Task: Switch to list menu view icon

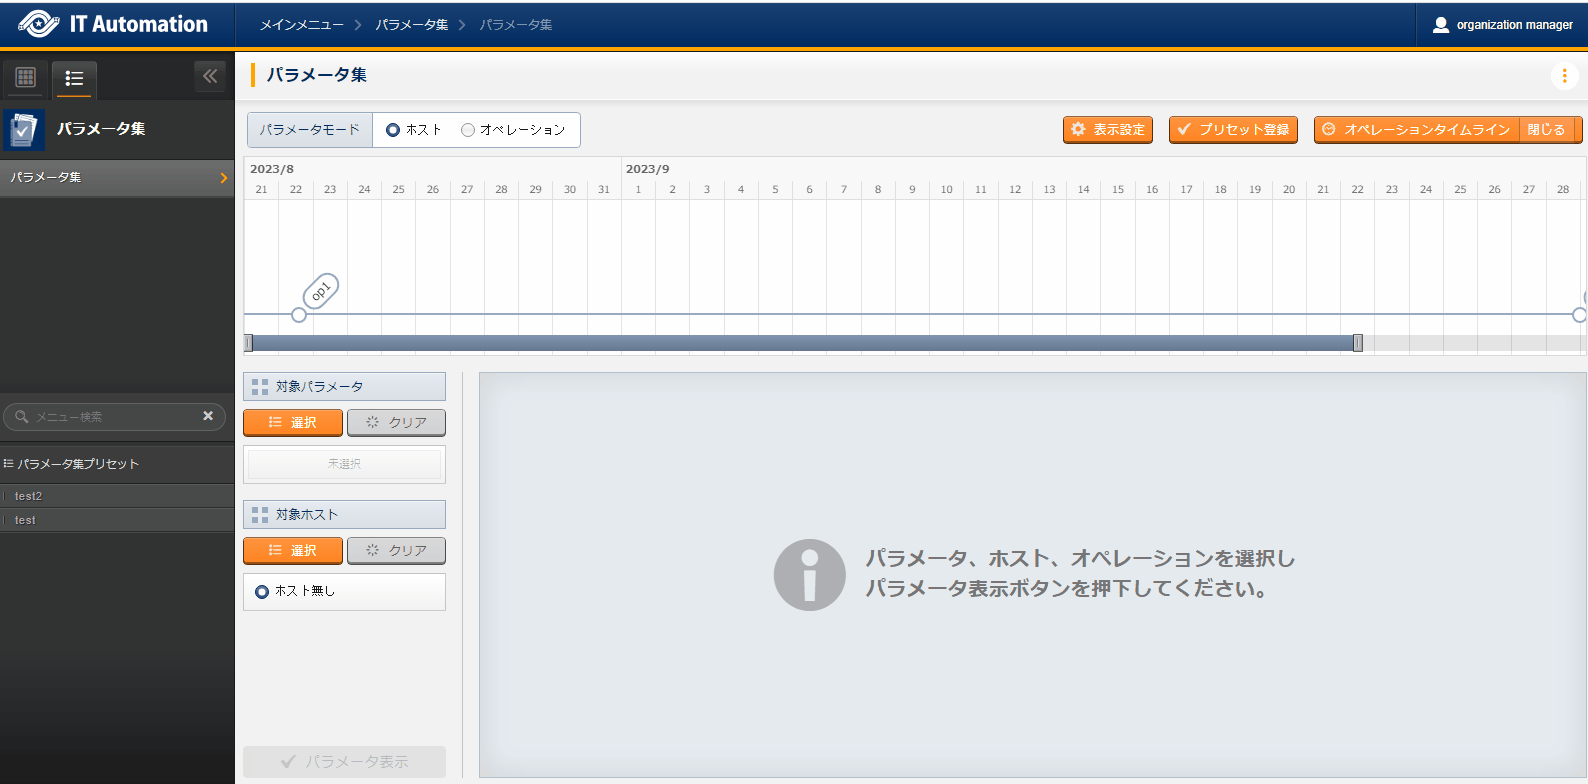Action: tap(74, 78)
